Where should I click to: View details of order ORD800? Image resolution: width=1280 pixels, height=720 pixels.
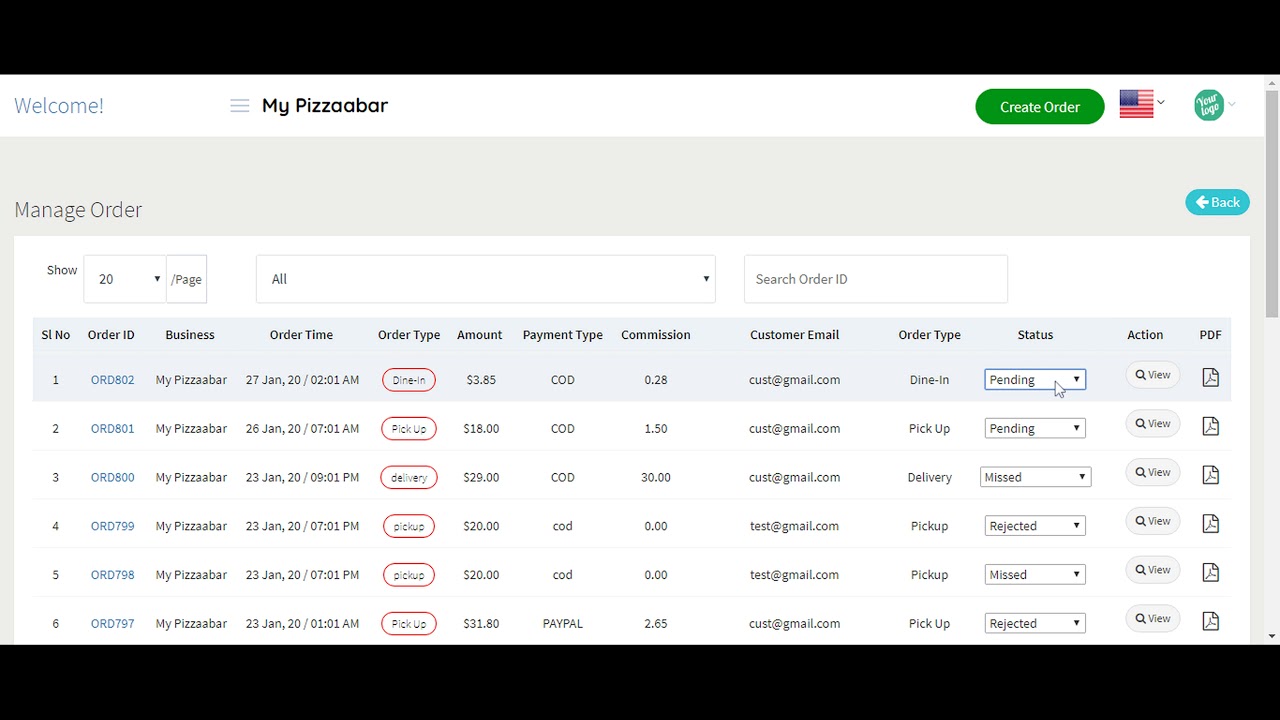tap(1152, 472)
